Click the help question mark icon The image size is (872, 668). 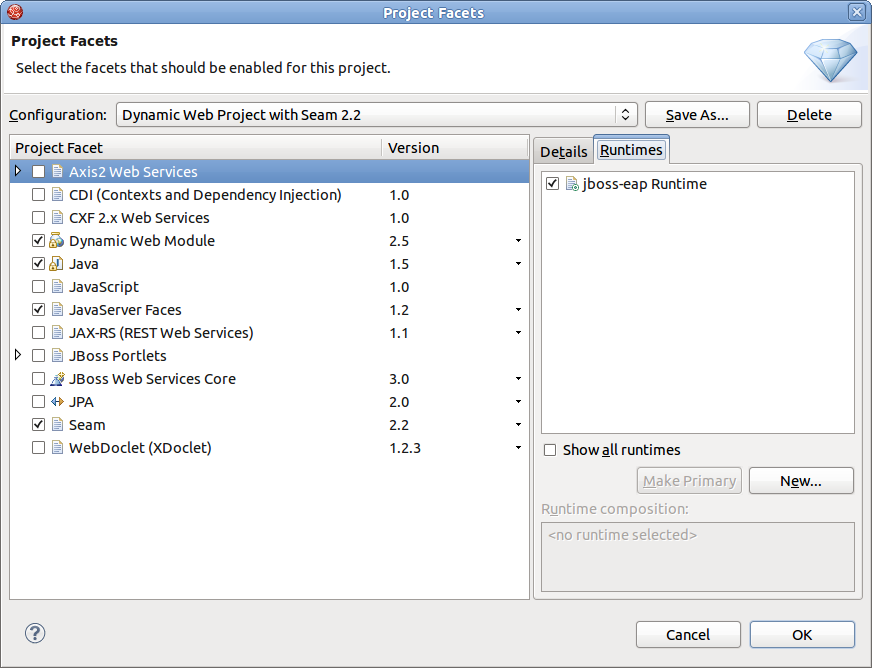click(34, 633)
